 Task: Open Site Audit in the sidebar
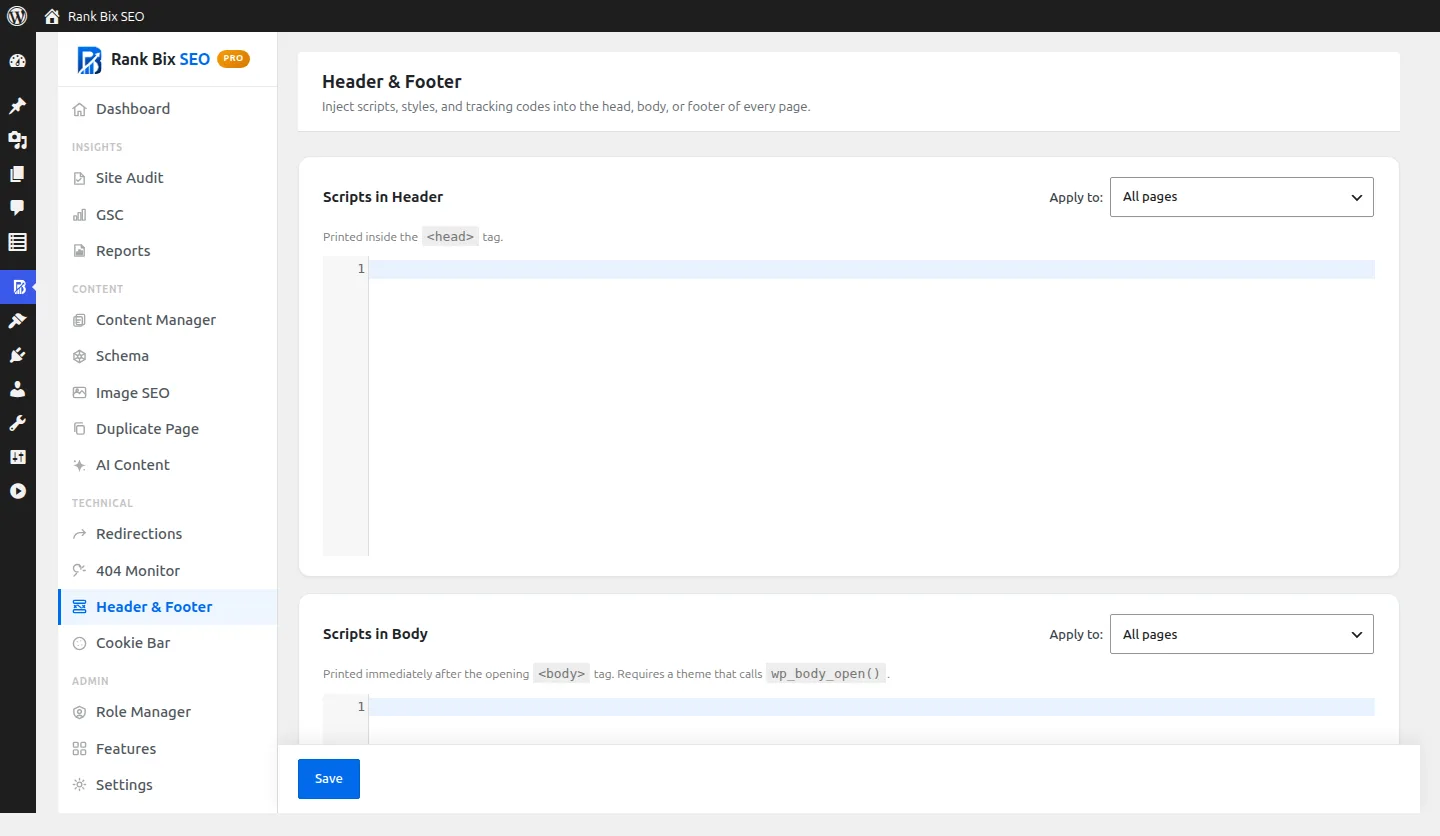point(167,178)
